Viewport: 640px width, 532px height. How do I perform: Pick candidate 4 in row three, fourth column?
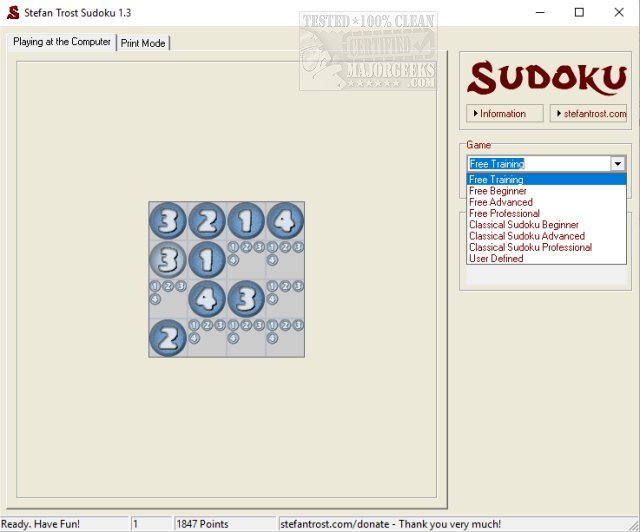pyautogui.click(x=272, y=299)
